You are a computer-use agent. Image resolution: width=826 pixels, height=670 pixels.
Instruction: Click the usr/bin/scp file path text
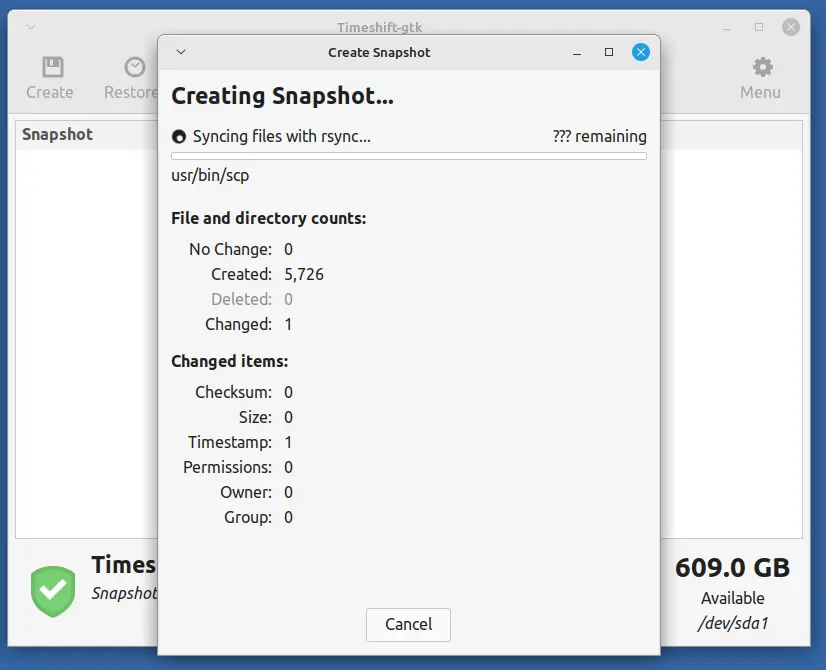pyautogui.click(x=210, y=176)
